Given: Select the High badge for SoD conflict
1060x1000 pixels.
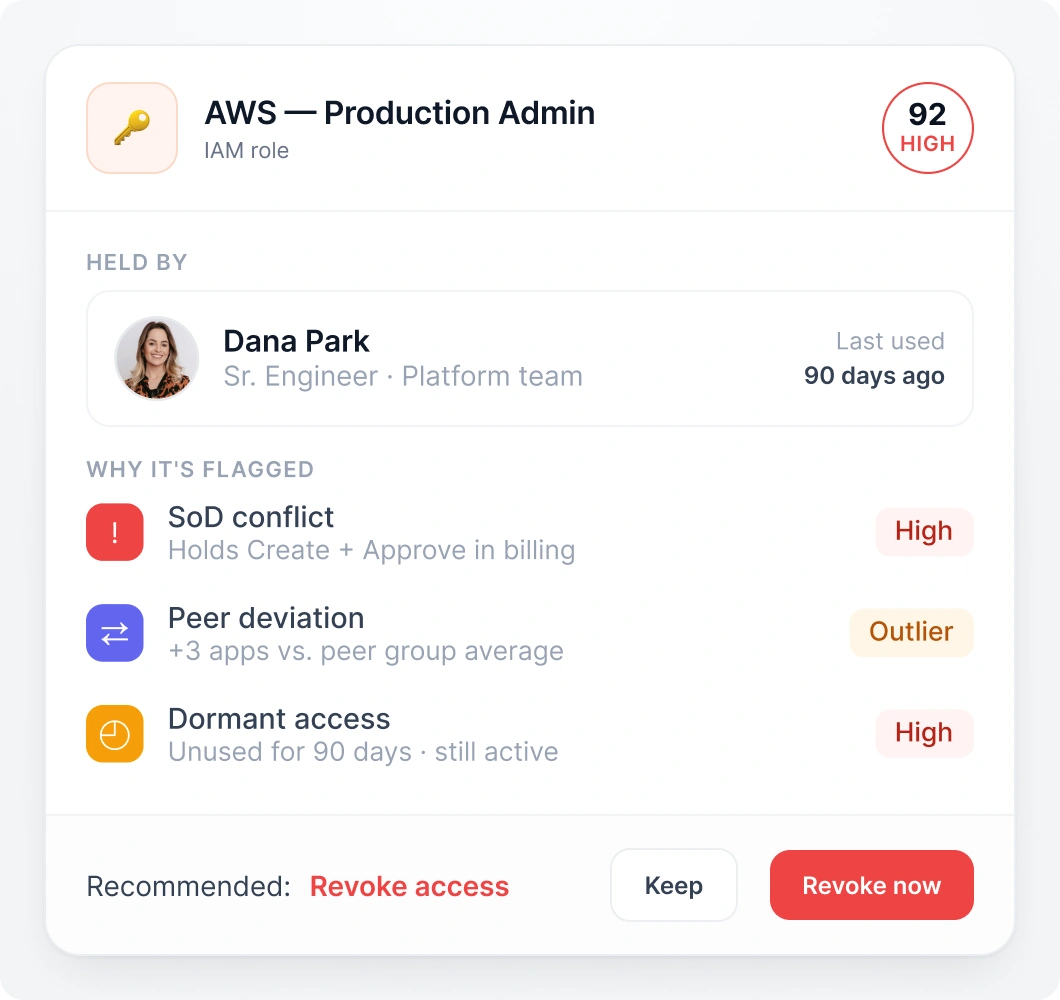Looking at the screenshot, I should click(x=924, y=531).
